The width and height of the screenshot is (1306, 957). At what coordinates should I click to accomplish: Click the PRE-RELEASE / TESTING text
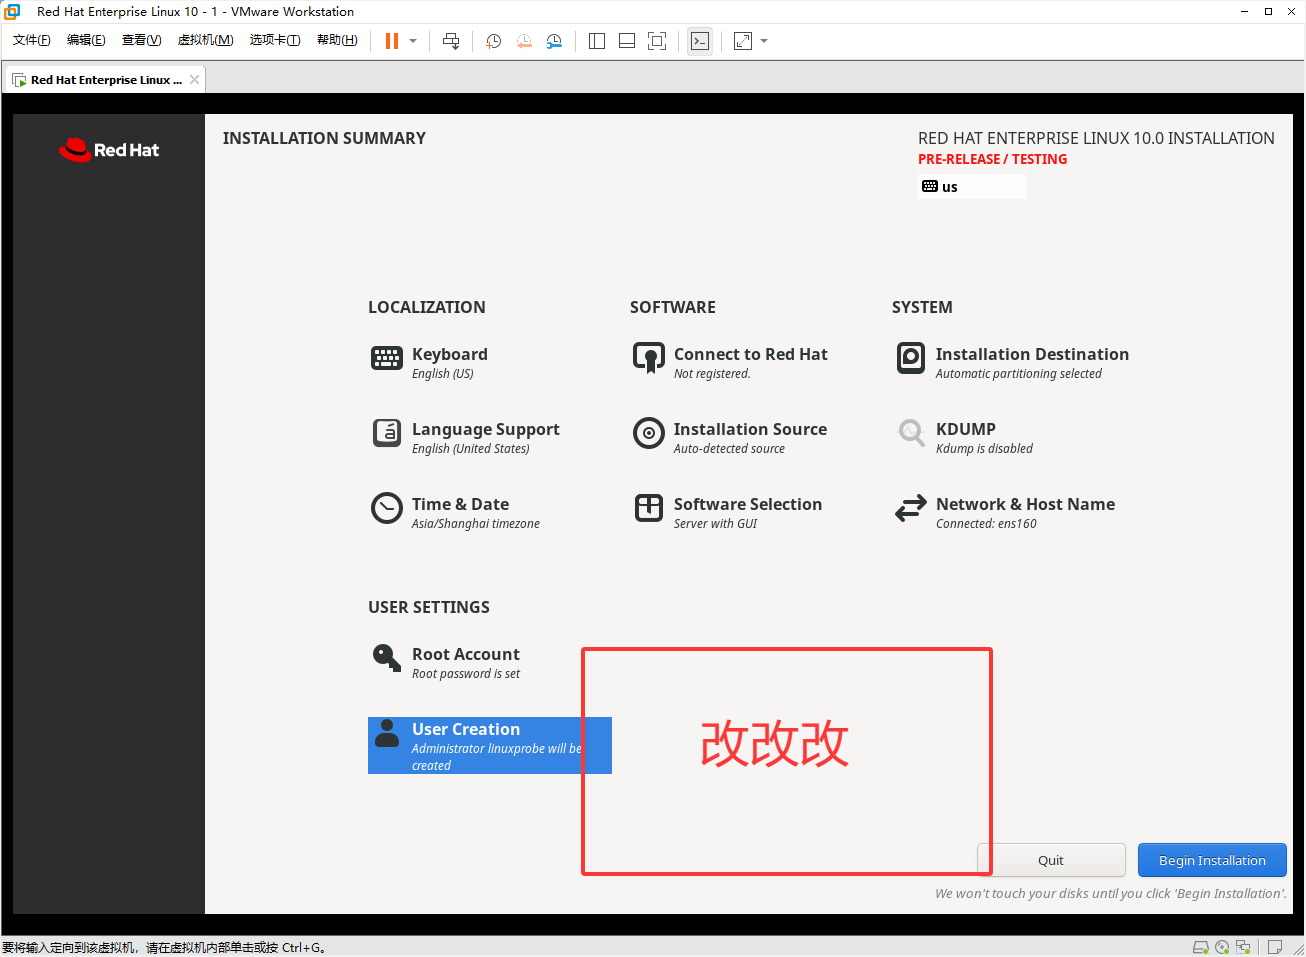pos(992,159)
